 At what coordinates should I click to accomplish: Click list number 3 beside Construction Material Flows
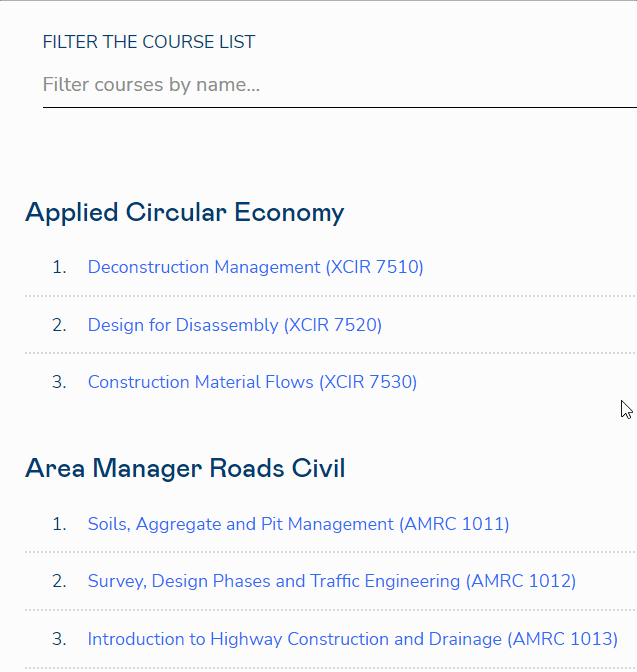click(59, 382)
